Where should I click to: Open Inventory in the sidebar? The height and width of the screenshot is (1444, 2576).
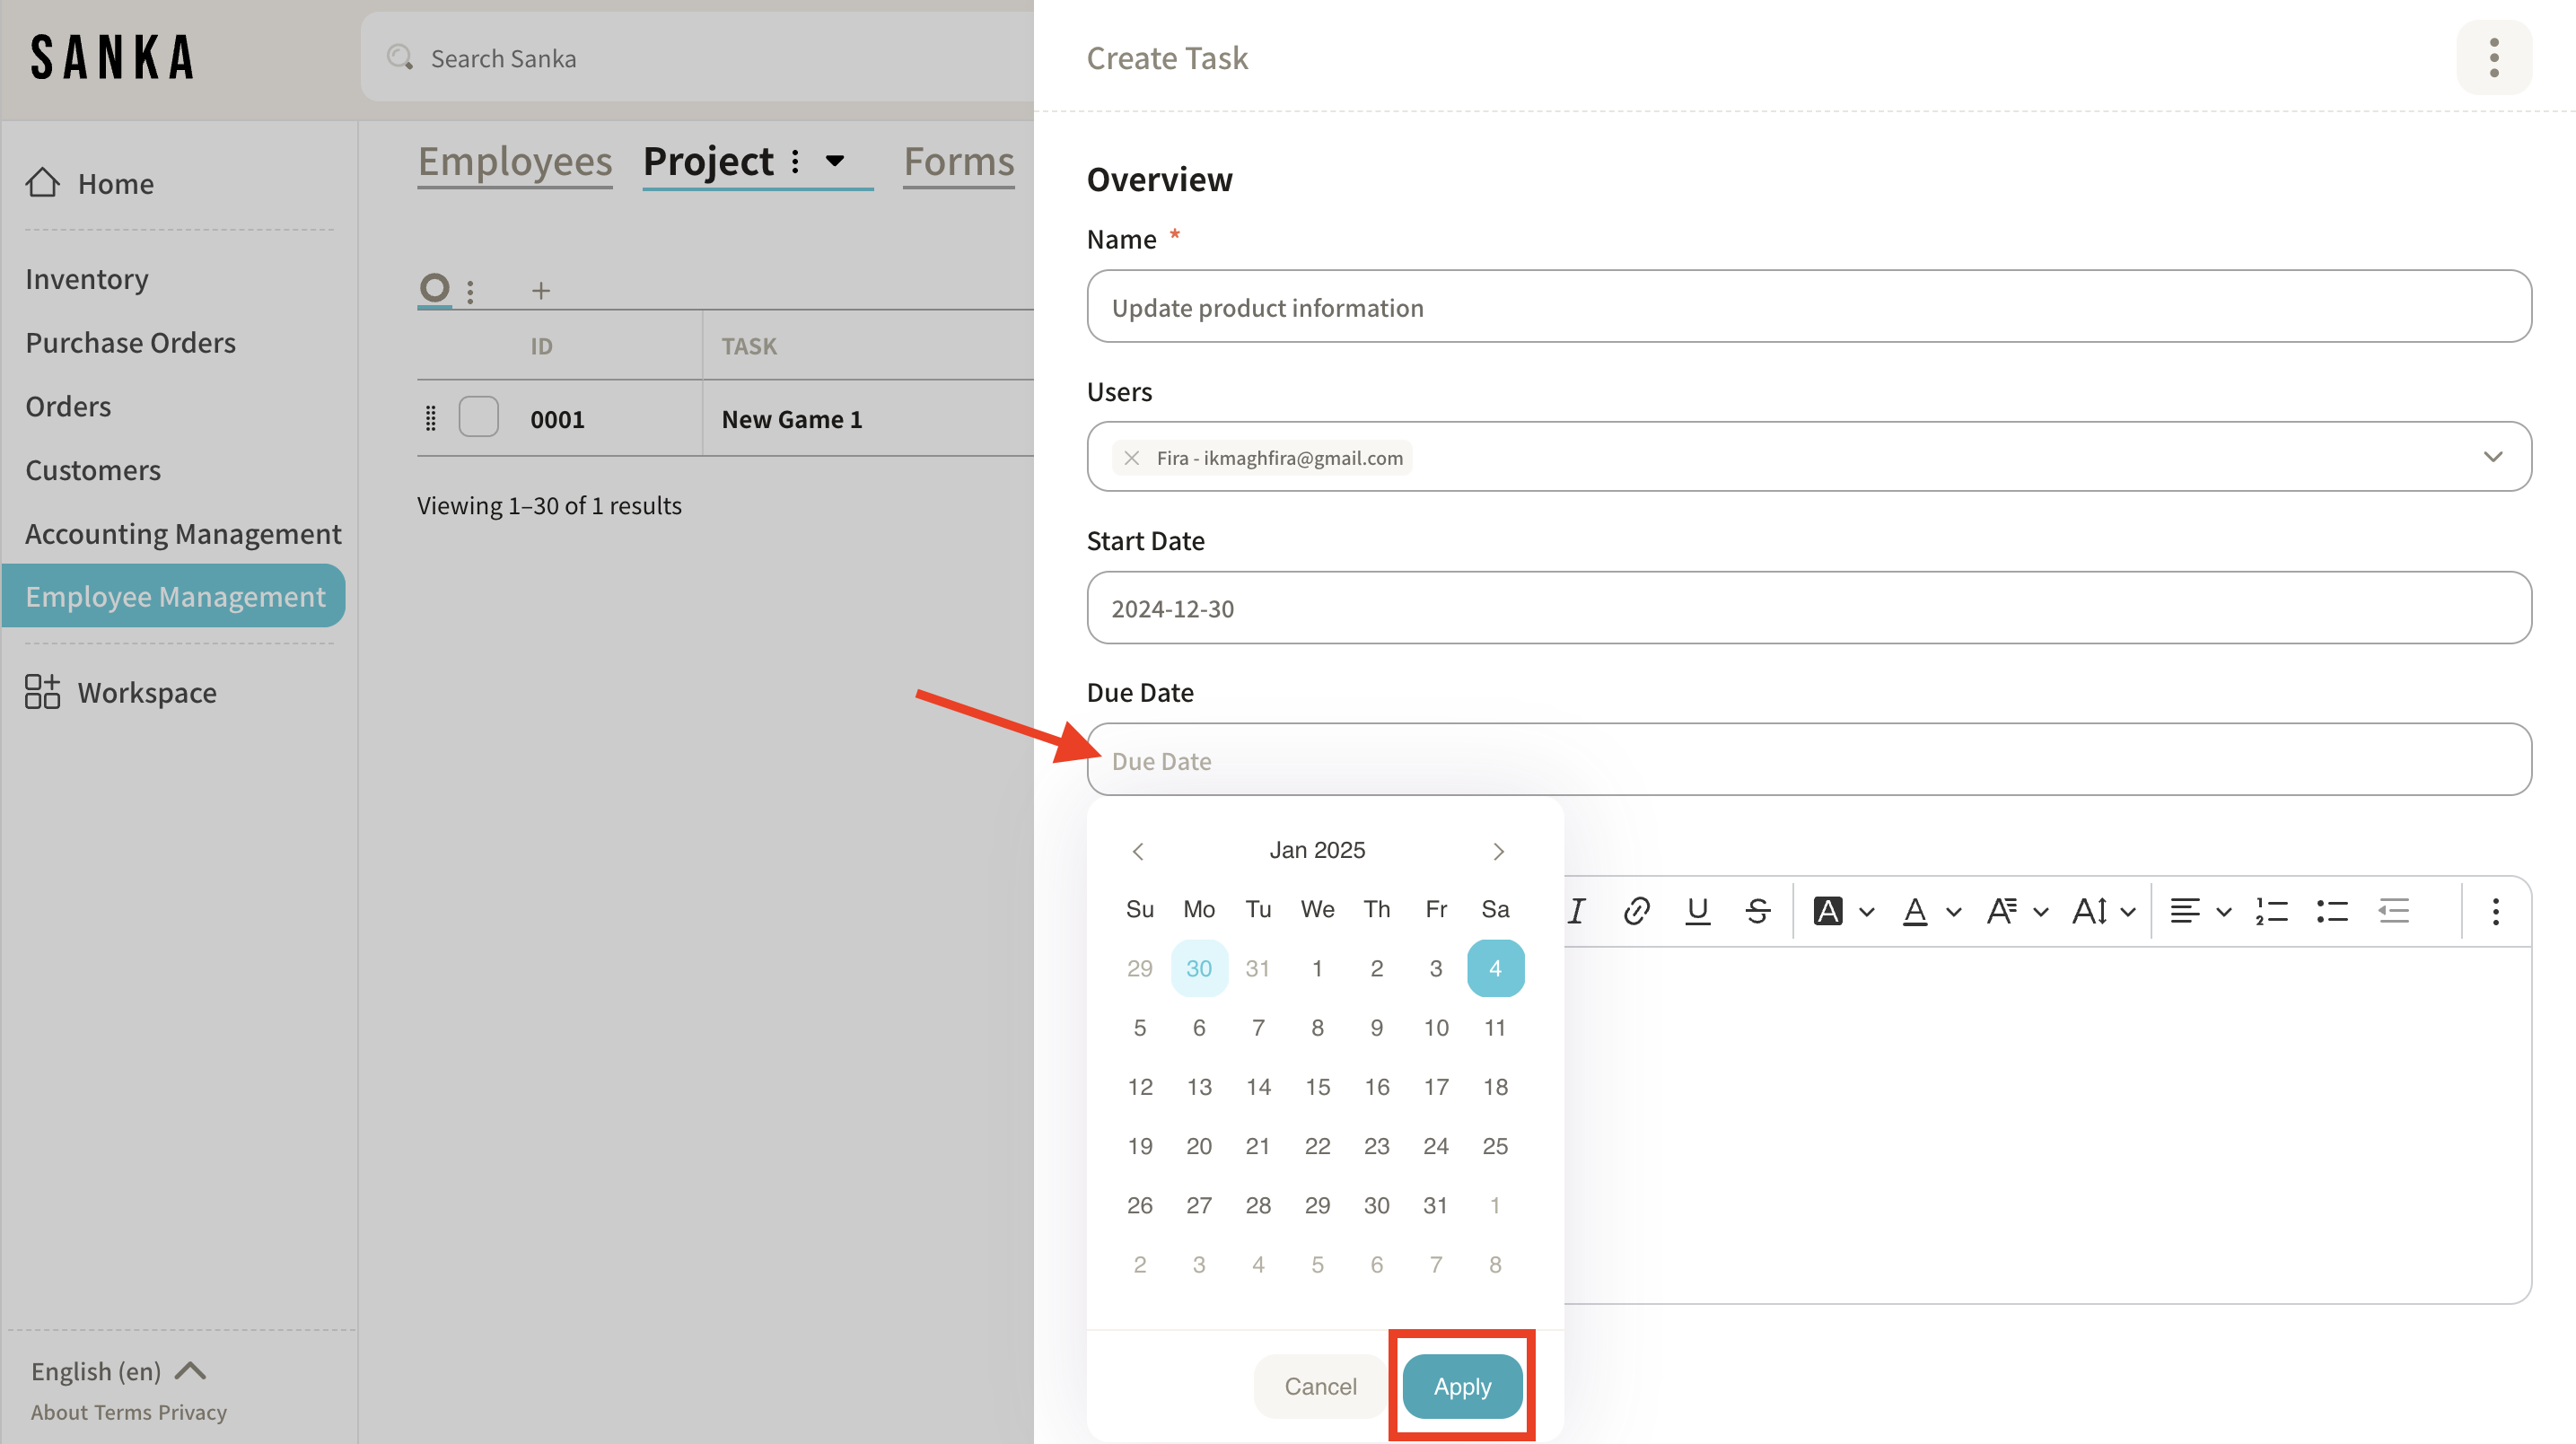click(87, 279)
